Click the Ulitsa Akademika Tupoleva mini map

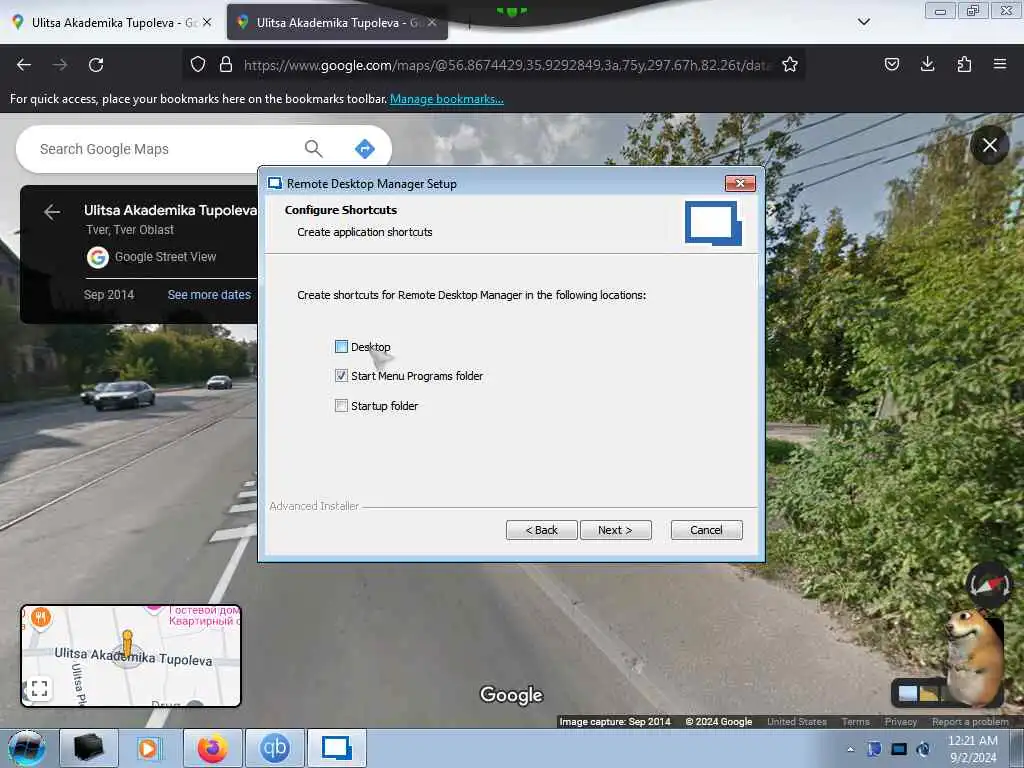pyautogui.click(x=131, y=656)
